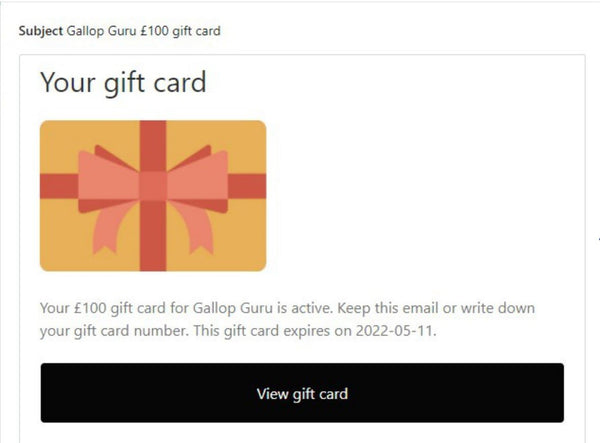The height and width of the screenshot is (443, 600).
Task: Click the expiry date 2022-05-11
Action: [394, 331]
